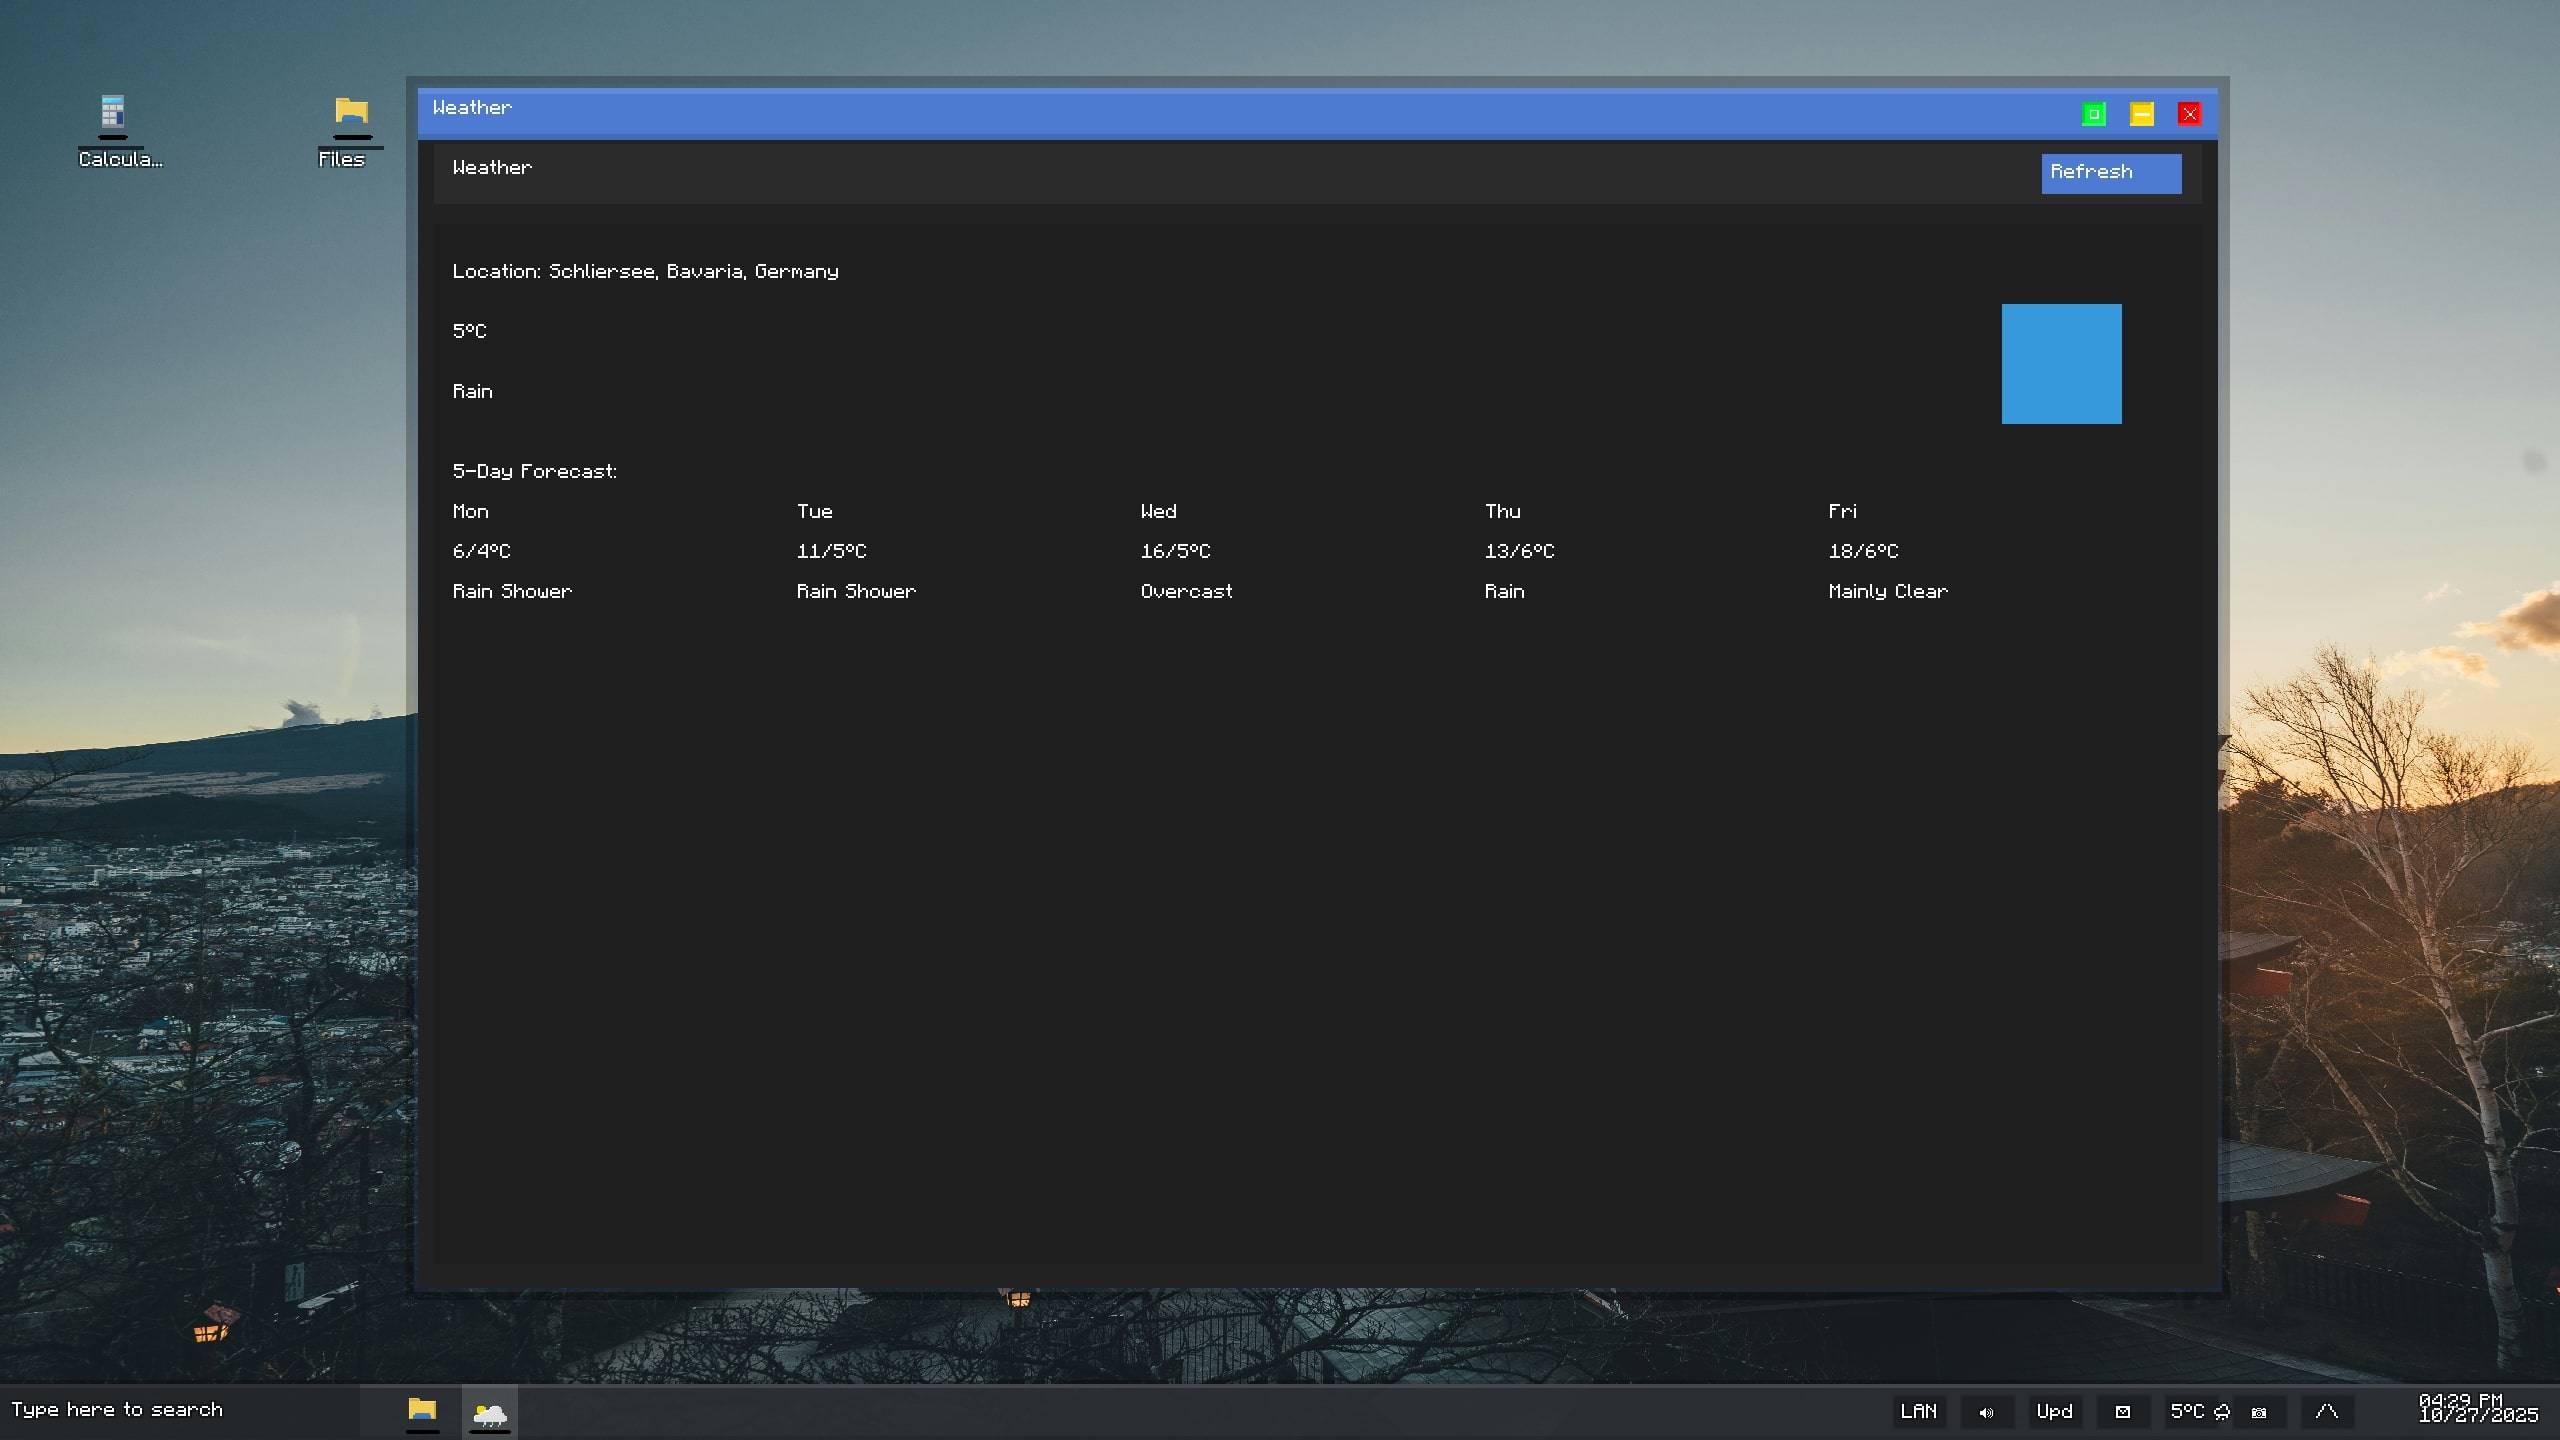Expand the hidden tray icons arrow
This screenshot has height=1440, width=2560.
[x=2326, y=1412]
